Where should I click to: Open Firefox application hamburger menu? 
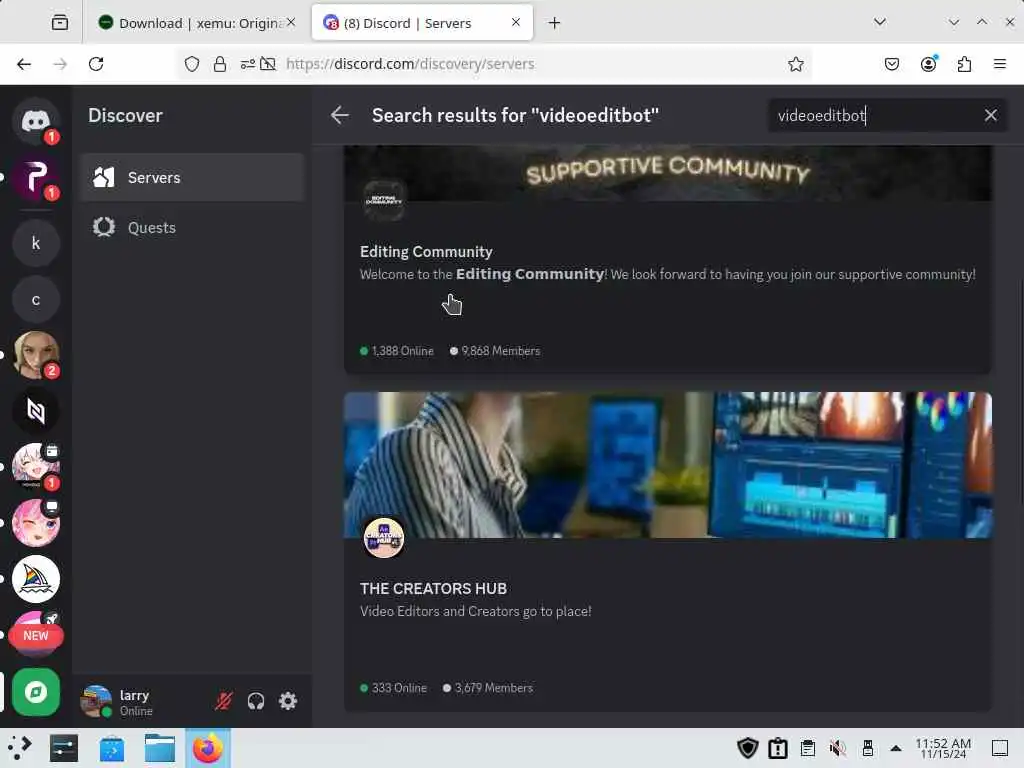[x=999, y=64]
